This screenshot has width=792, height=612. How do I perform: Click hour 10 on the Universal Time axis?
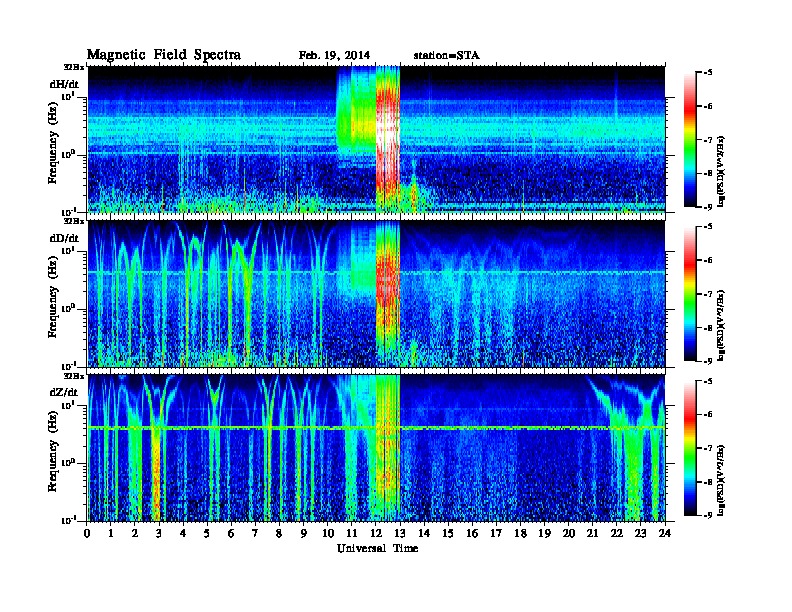click(328, 534)
